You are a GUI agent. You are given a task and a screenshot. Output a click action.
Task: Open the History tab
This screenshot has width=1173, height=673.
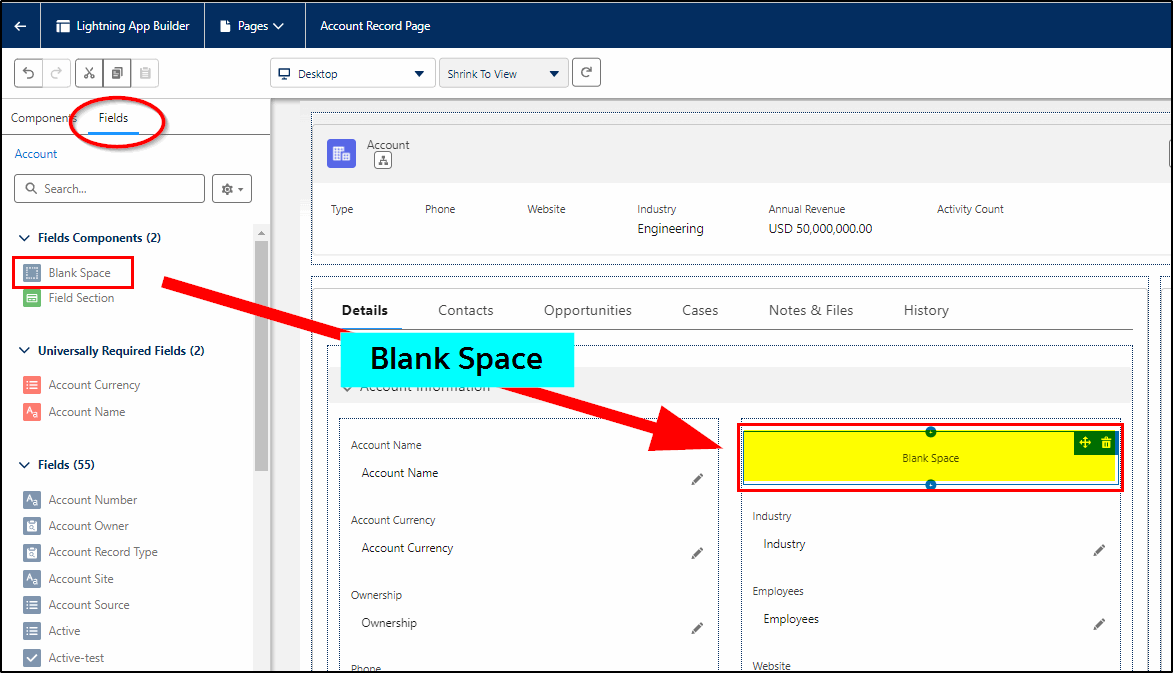926,310
